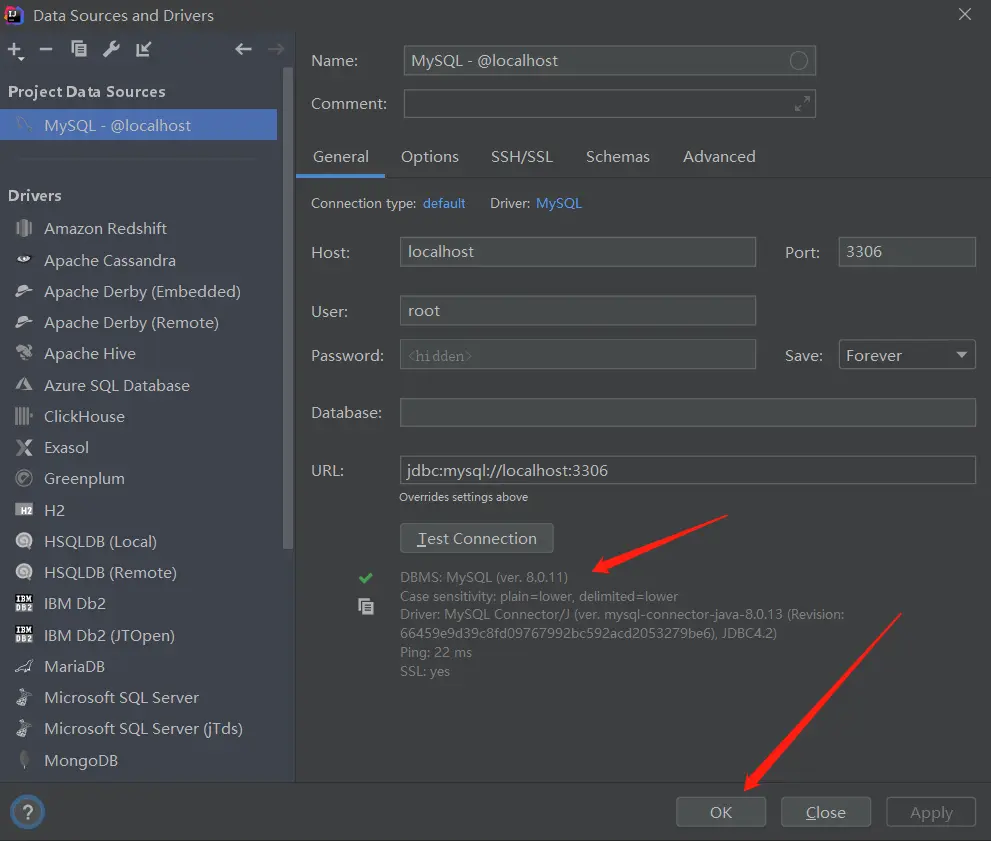Close the Data Sources and Drivers dialog

[964, 15]
